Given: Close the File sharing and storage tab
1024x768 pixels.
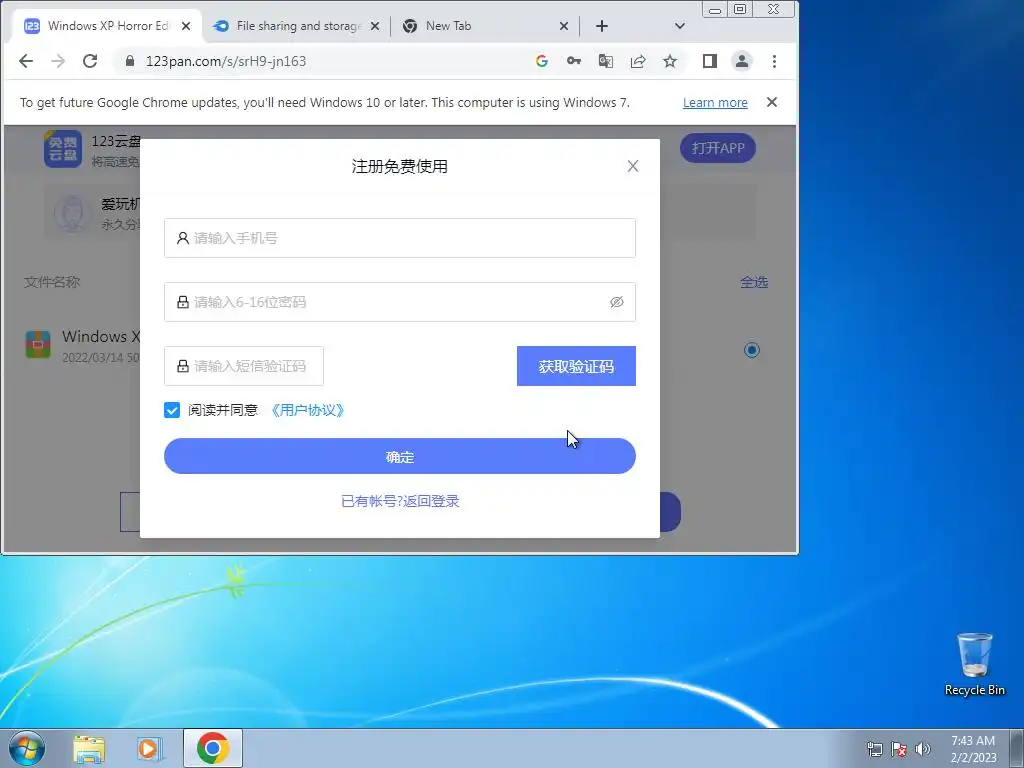Looking at the screenshot, I should (375, 26).
